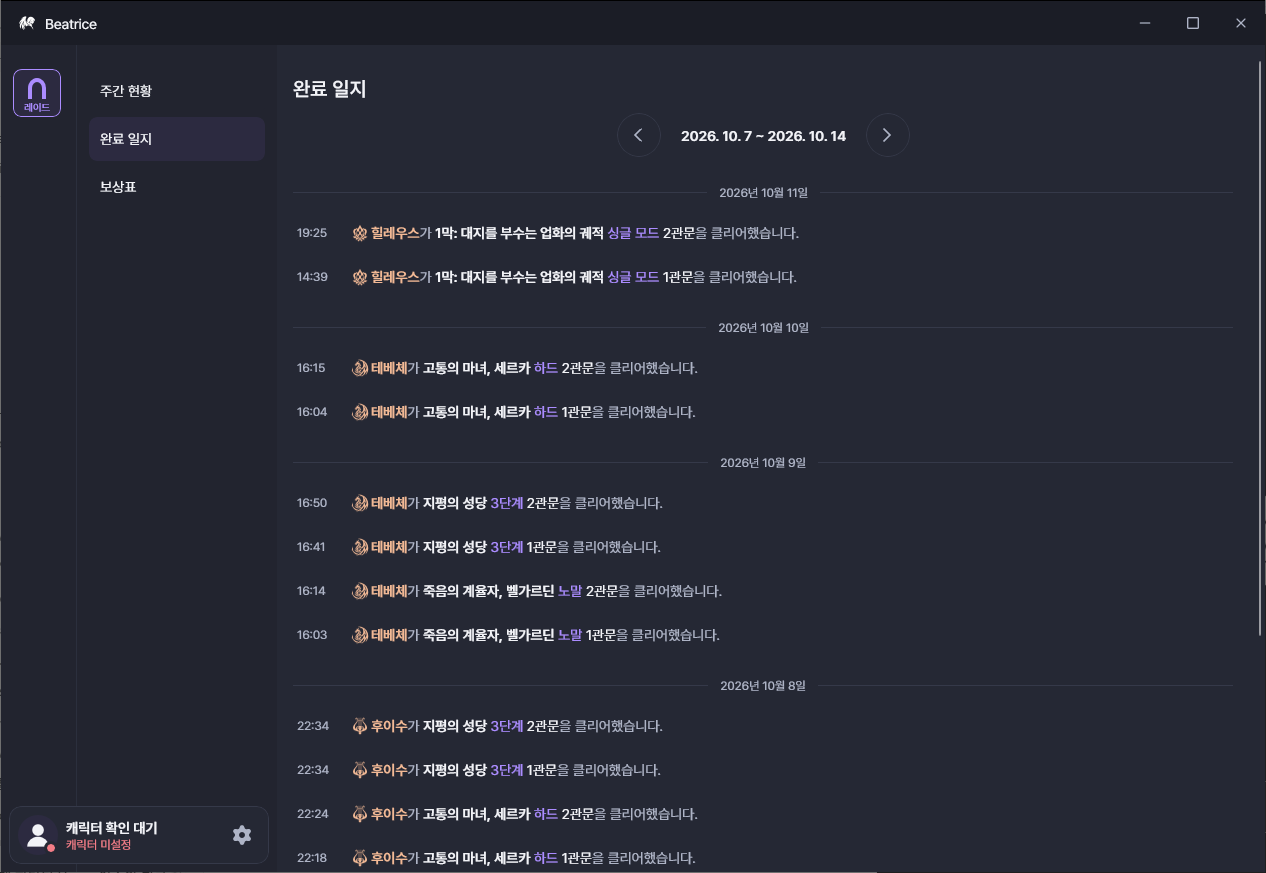Viewport: 1266px width, 873px height.
Task: Click the 22:24 timestamp
Action: 313,814
